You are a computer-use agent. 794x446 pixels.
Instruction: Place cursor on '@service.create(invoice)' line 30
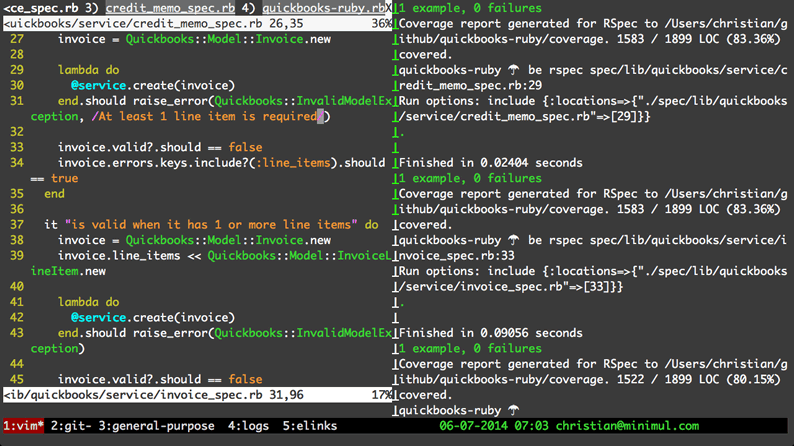pyautogui.click(x=153, y=86)
